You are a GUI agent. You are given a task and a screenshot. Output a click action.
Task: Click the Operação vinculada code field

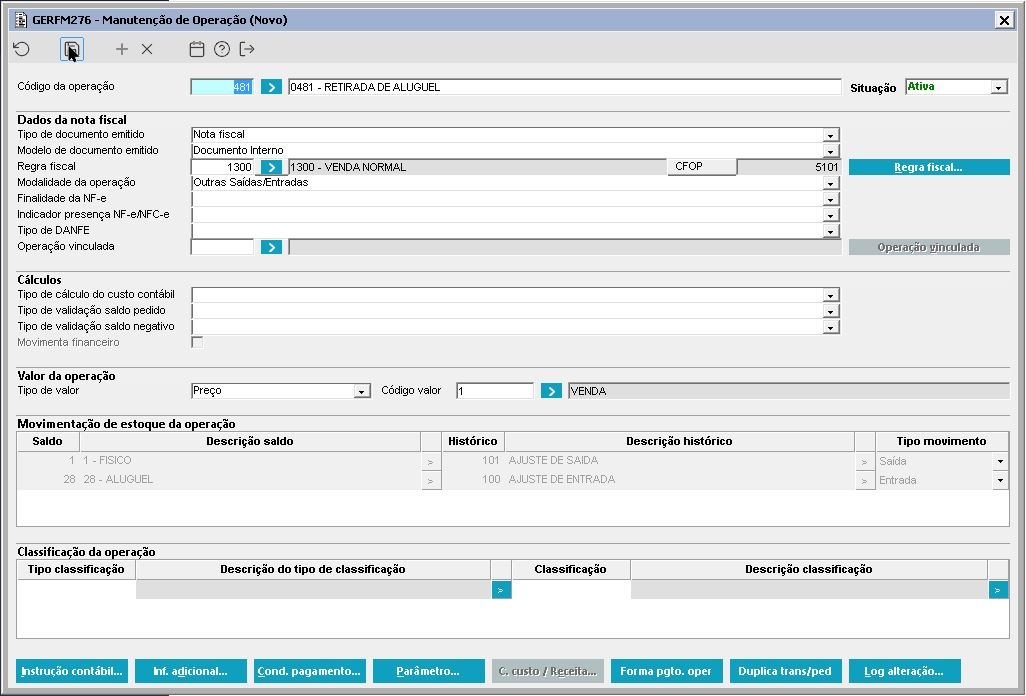tap(222, 247)
